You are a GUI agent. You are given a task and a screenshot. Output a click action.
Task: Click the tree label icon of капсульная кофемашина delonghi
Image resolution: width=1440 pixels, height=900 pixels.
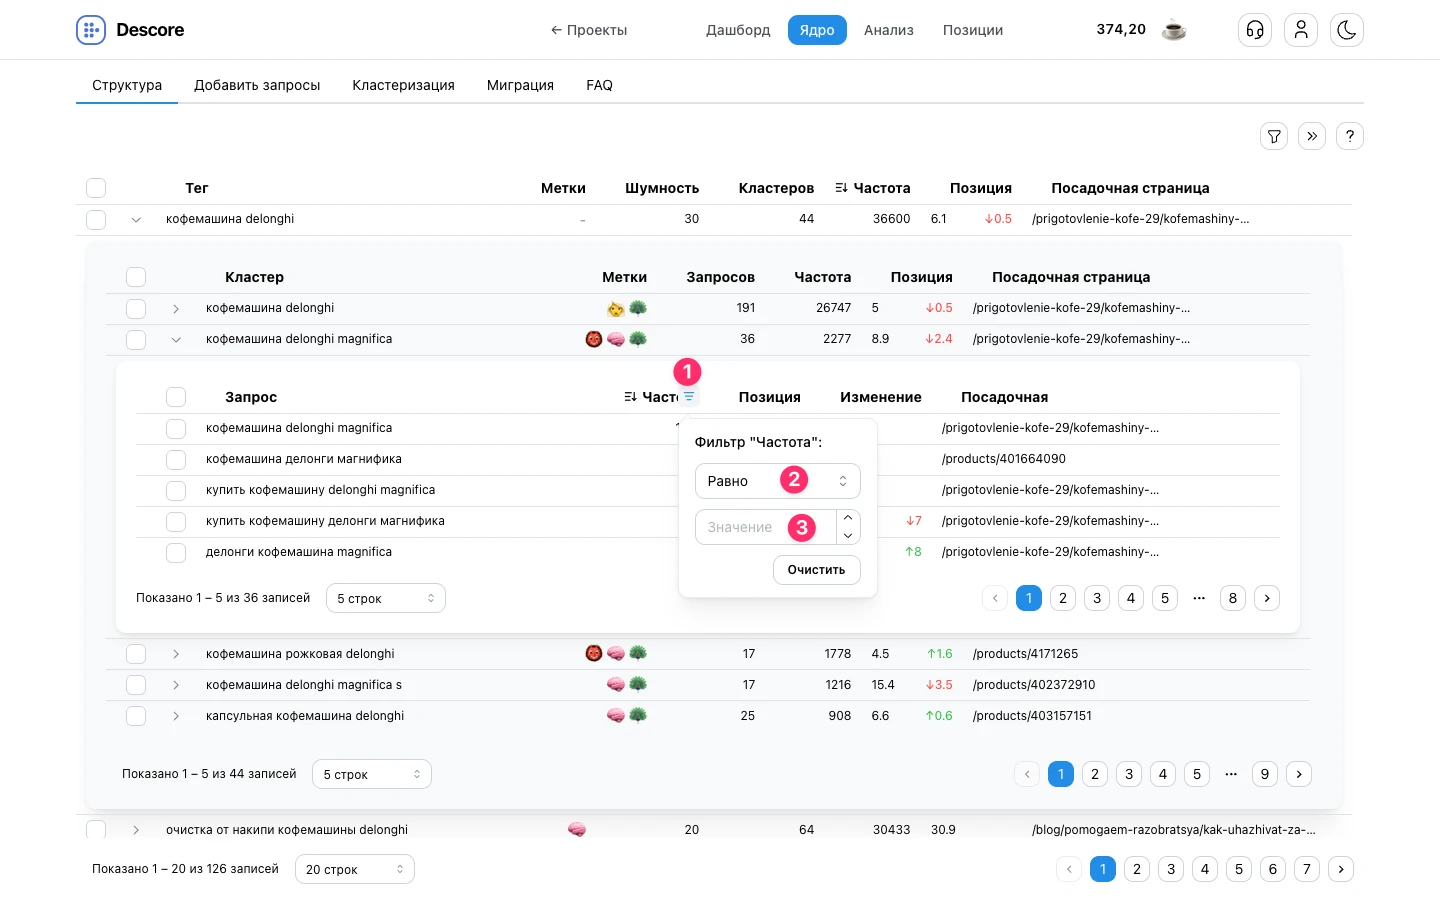pyautogui.click(x=638, y=716)
